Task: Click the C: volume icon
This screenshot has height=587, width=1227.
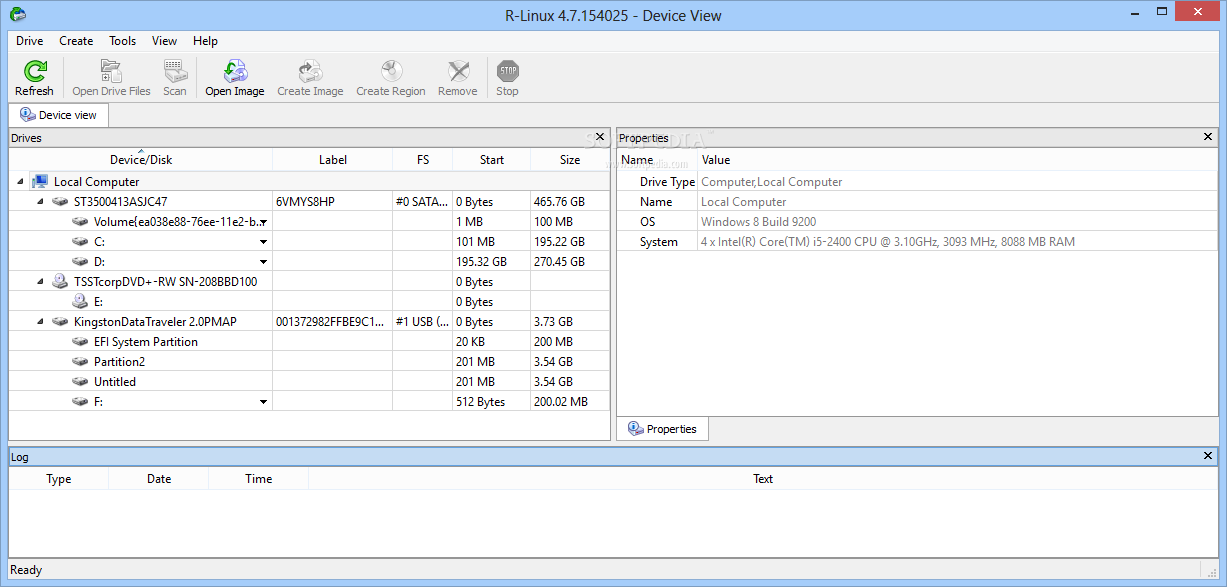Action: click(80, 241)
